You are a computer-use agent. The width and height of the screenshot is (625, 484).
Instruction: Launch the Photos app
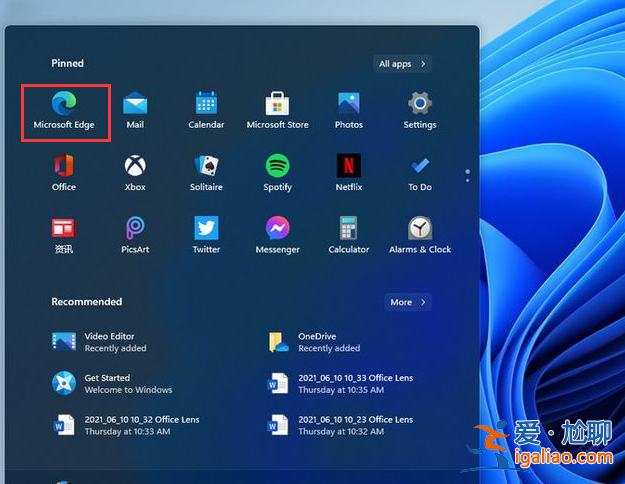[349, 111]
